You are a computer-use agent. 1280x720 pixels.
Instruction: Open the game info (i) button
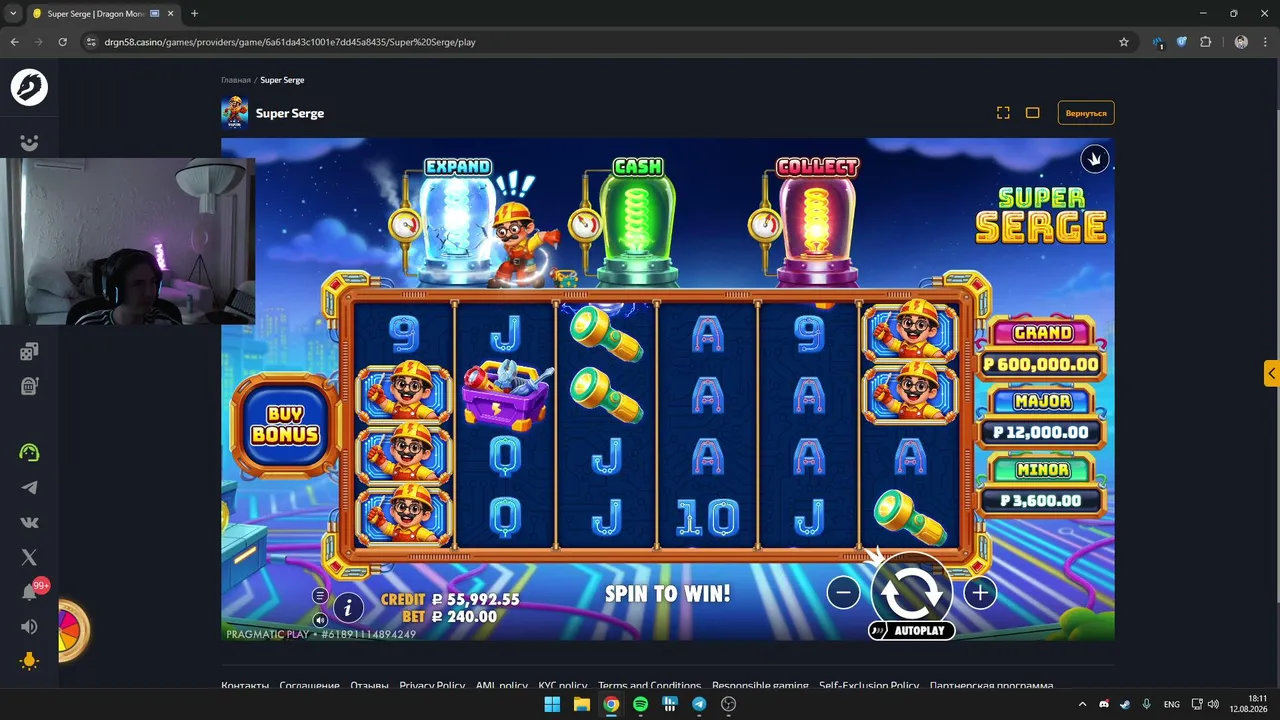point(348,606)
